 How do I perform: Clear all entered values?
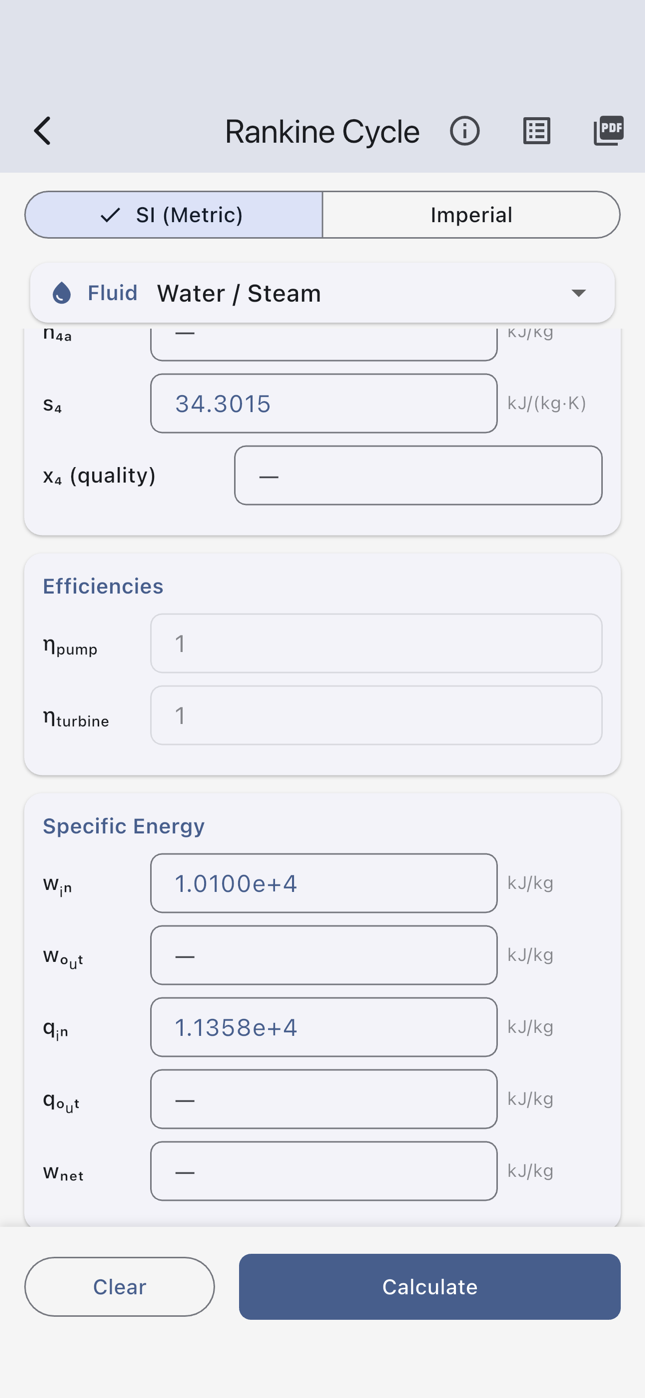coord(119,1286)
